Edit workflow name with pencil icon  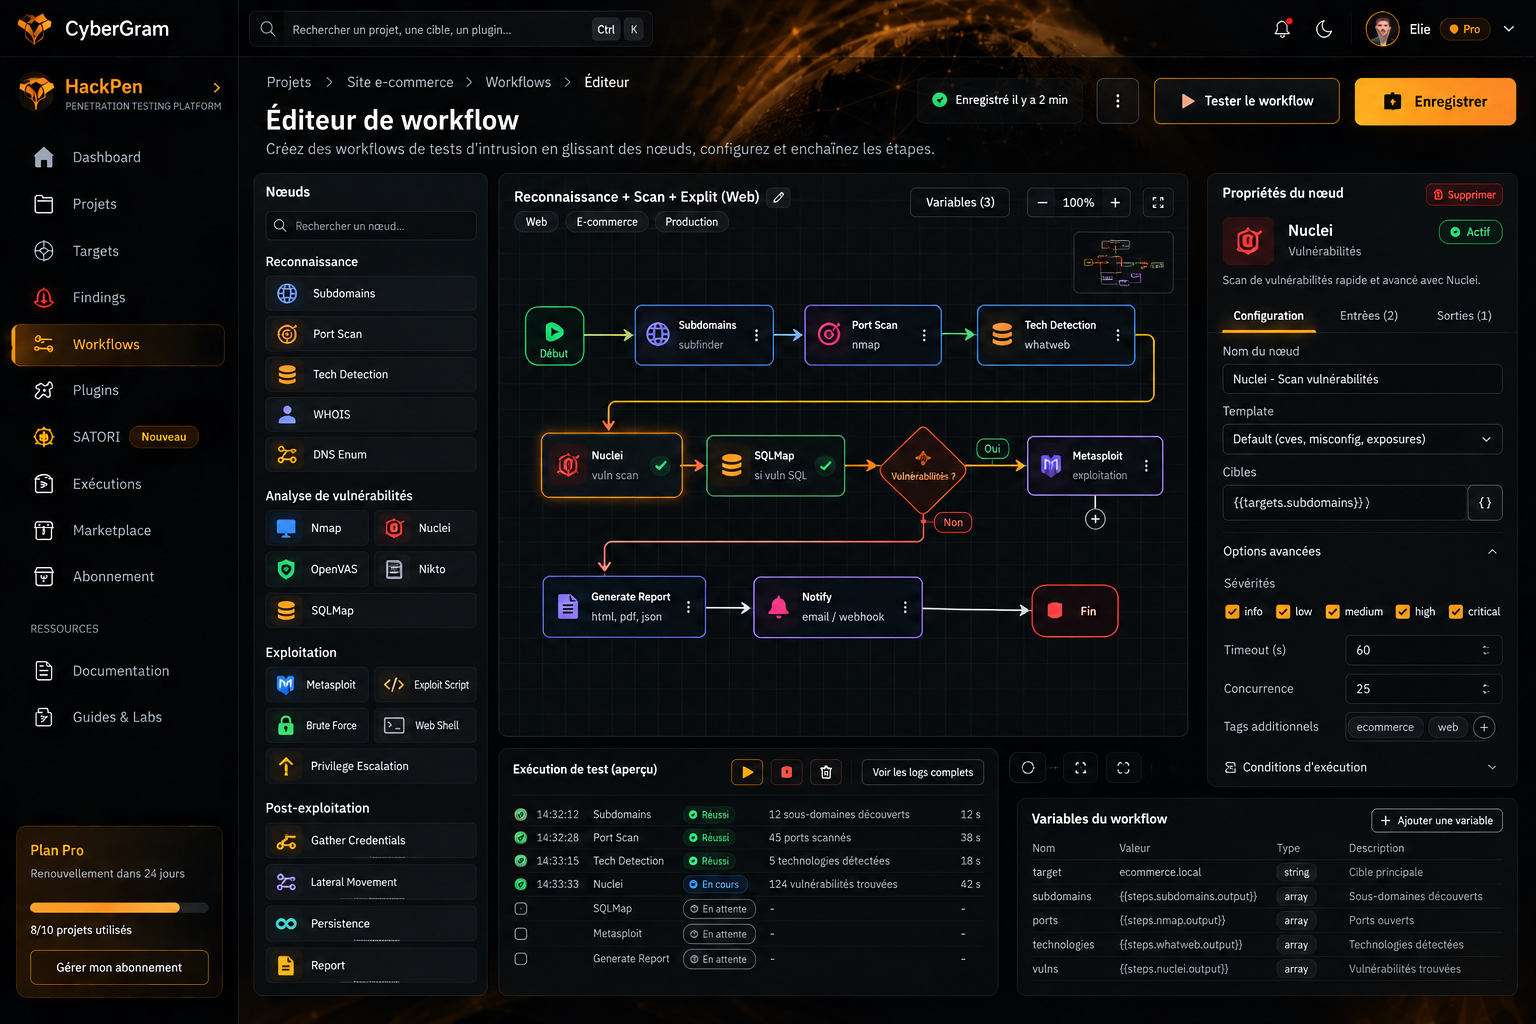[778, 197]
